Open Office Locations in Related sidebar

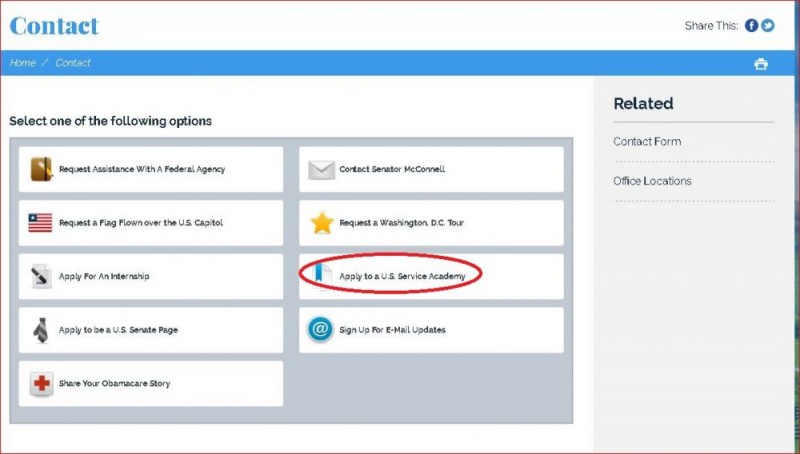[652, 181]
